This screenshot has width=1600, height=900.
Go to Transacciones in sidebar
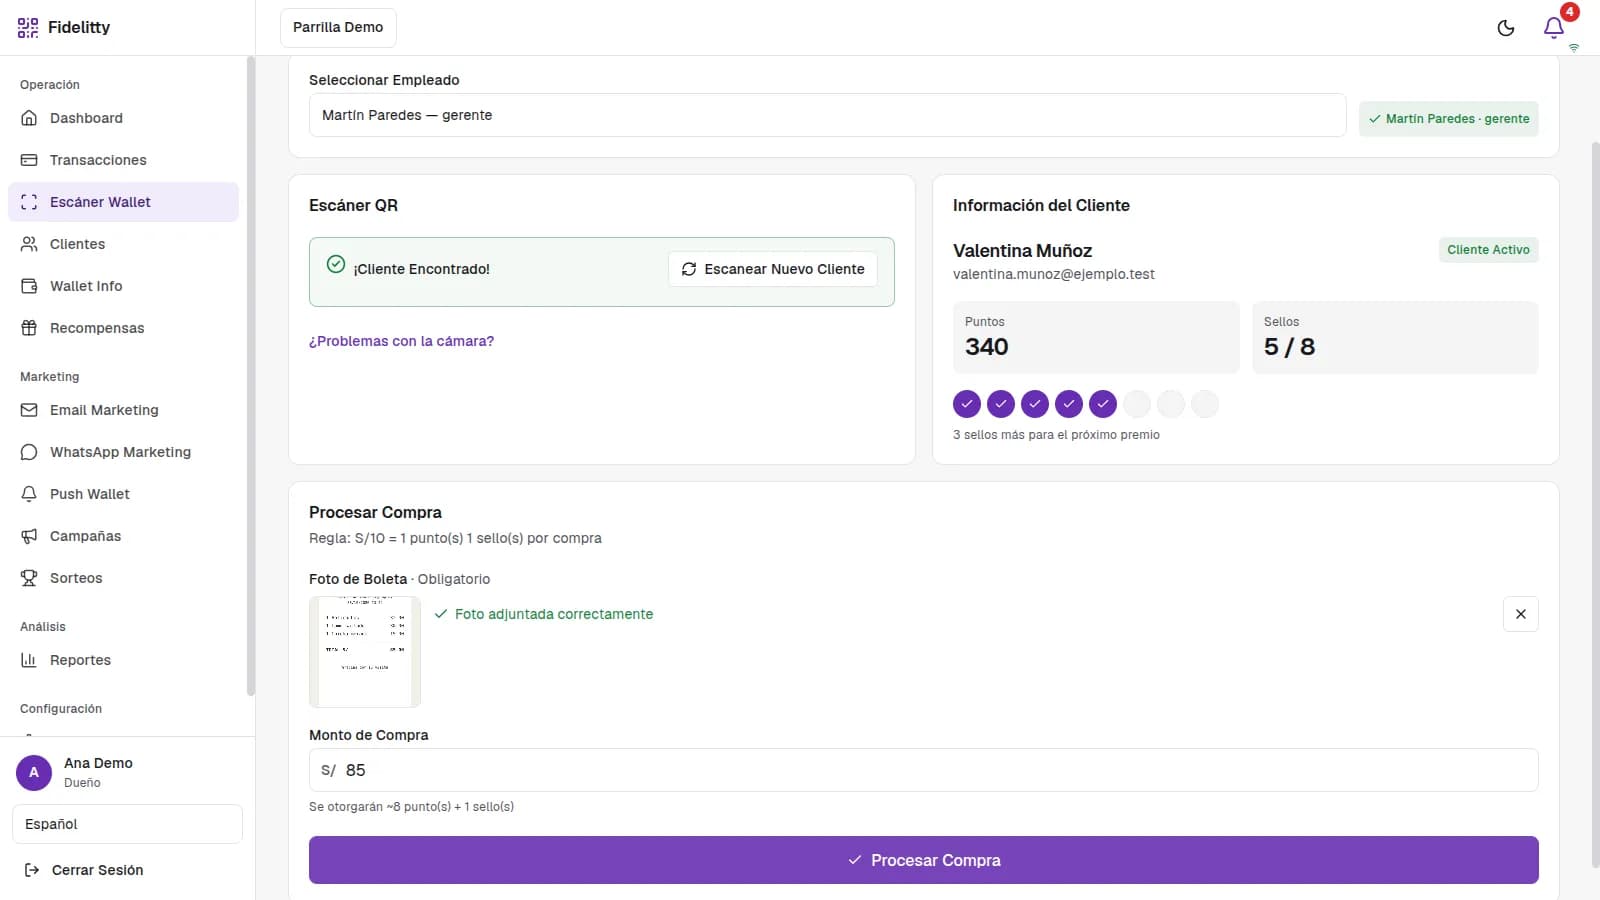[123, 160]
